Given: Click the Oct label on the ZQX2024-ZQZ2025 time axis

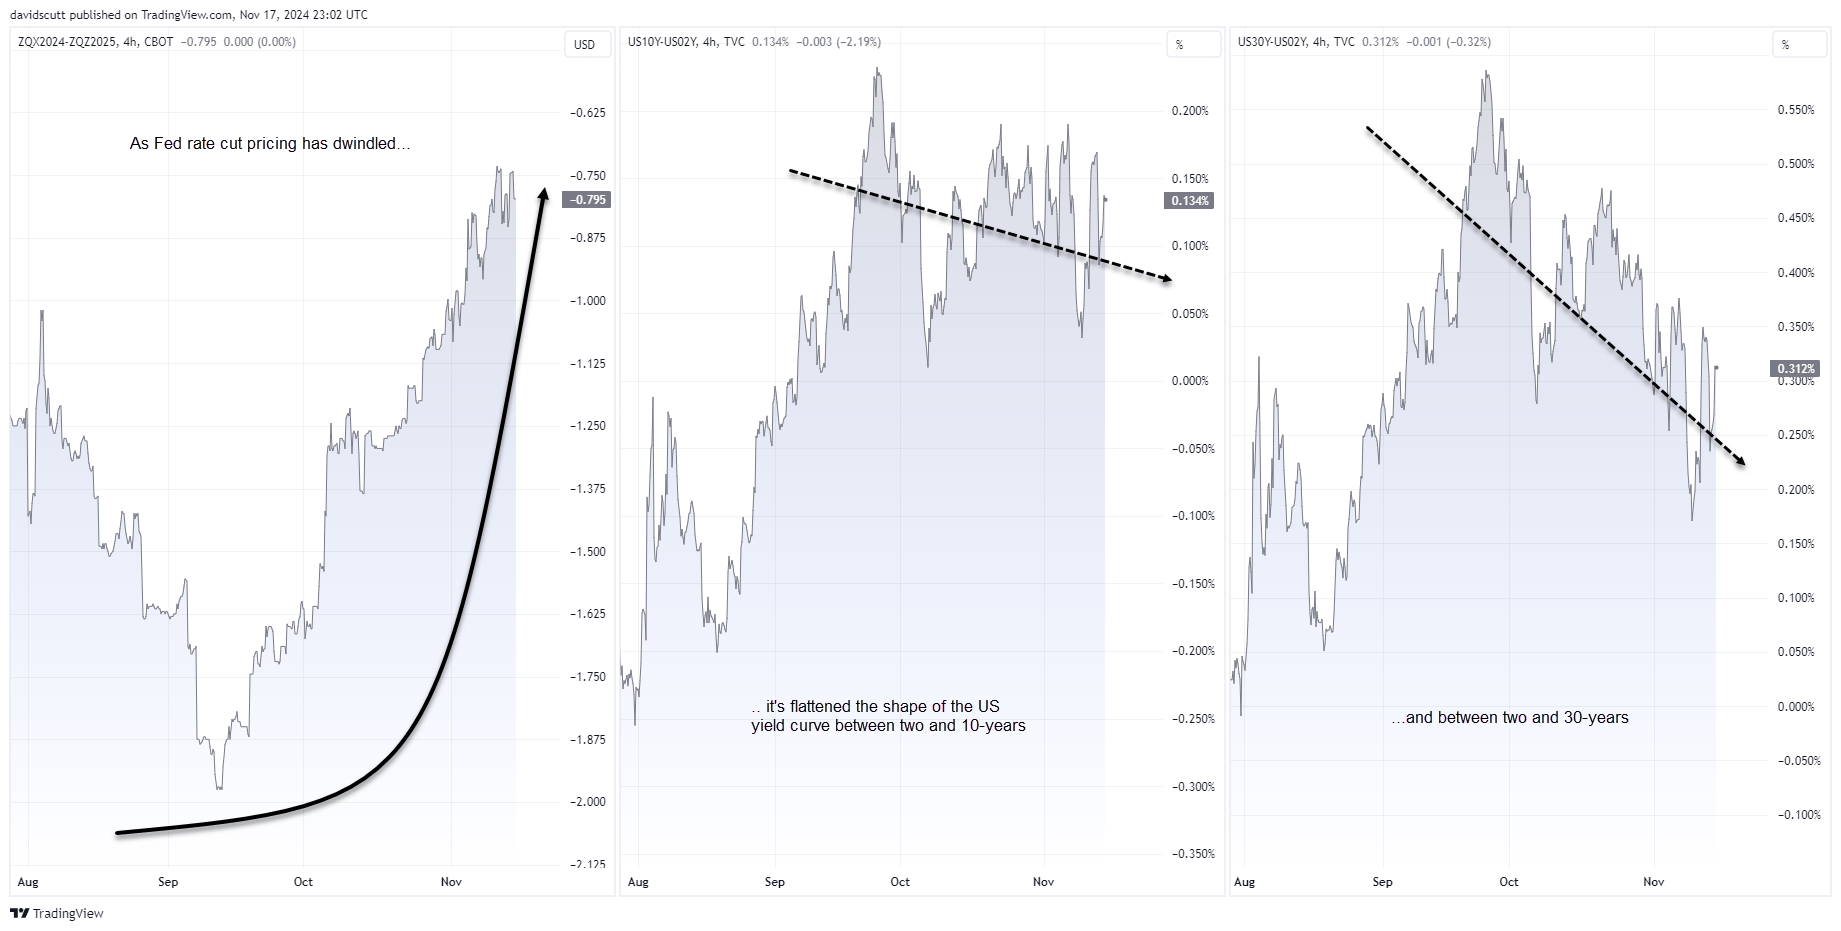Looking at the screenshot, I should (303, 882).
